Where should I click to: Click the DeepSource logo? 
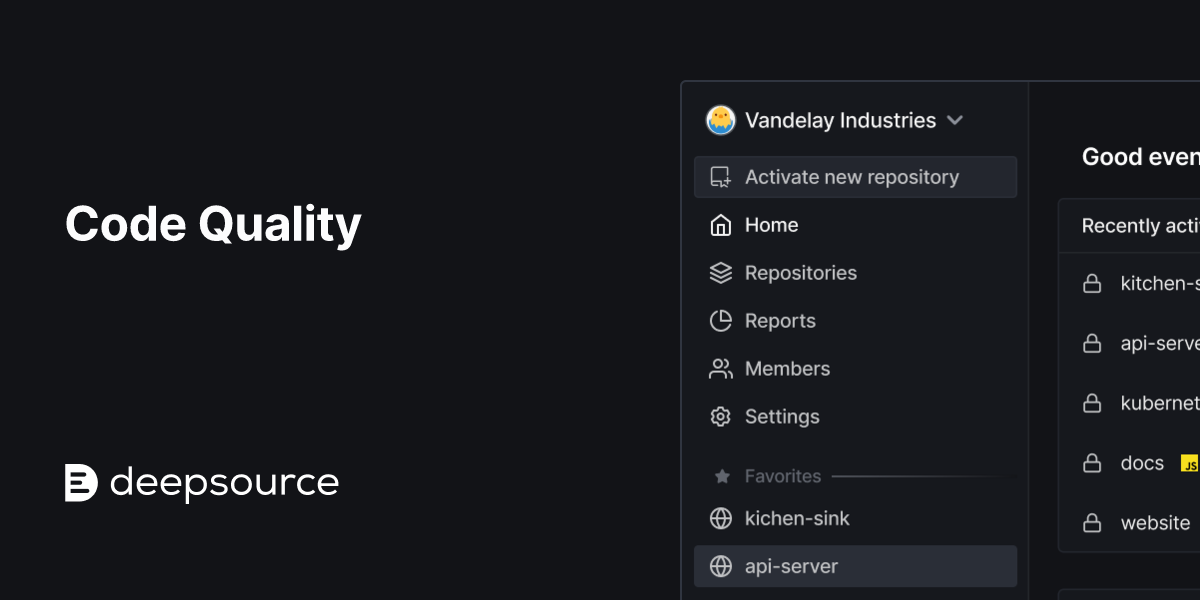tap(82, 482)
